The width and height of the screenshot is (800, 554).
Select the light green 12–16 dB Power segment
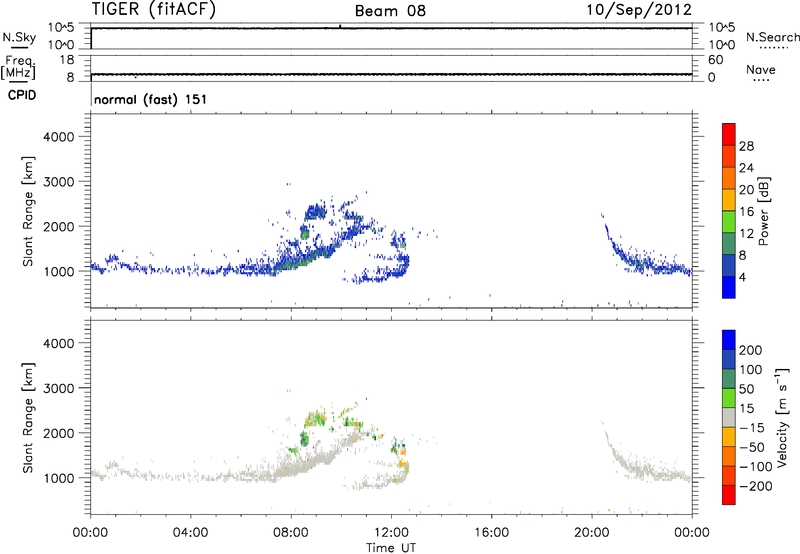tap(729, 222)
